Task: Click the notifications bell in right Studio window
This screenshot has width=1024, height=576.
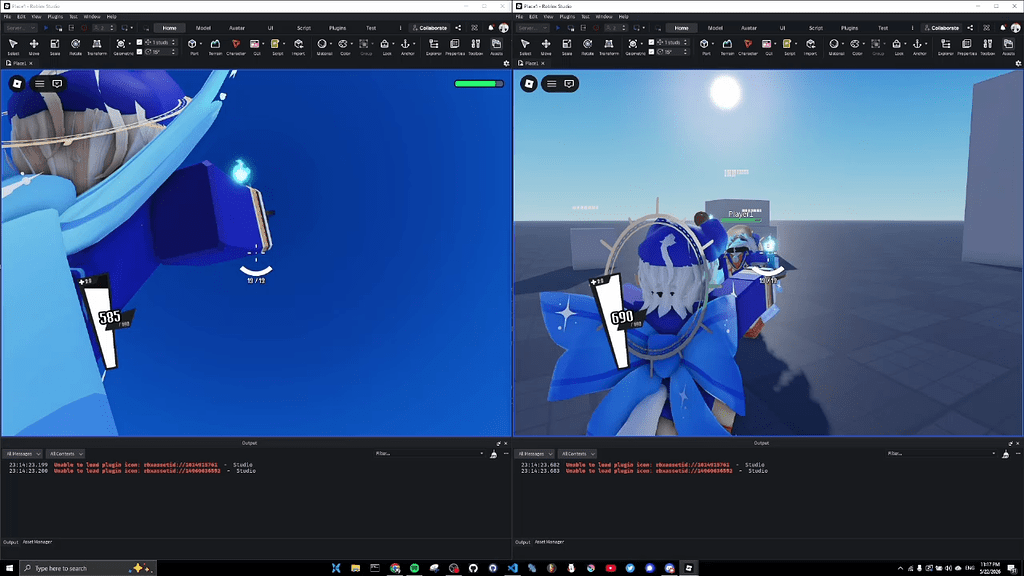Action: point(1003,28)
